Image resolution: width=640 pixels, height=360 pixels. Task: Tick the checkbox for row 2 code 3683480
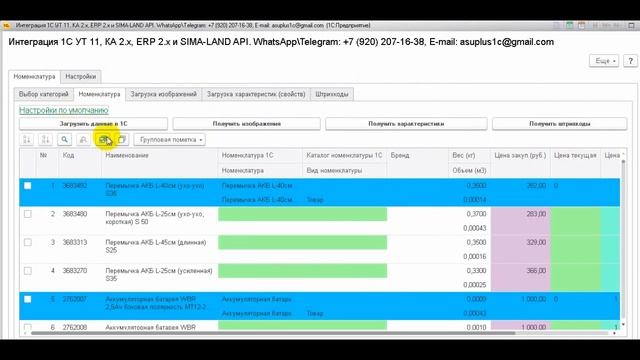click(27, 214)
